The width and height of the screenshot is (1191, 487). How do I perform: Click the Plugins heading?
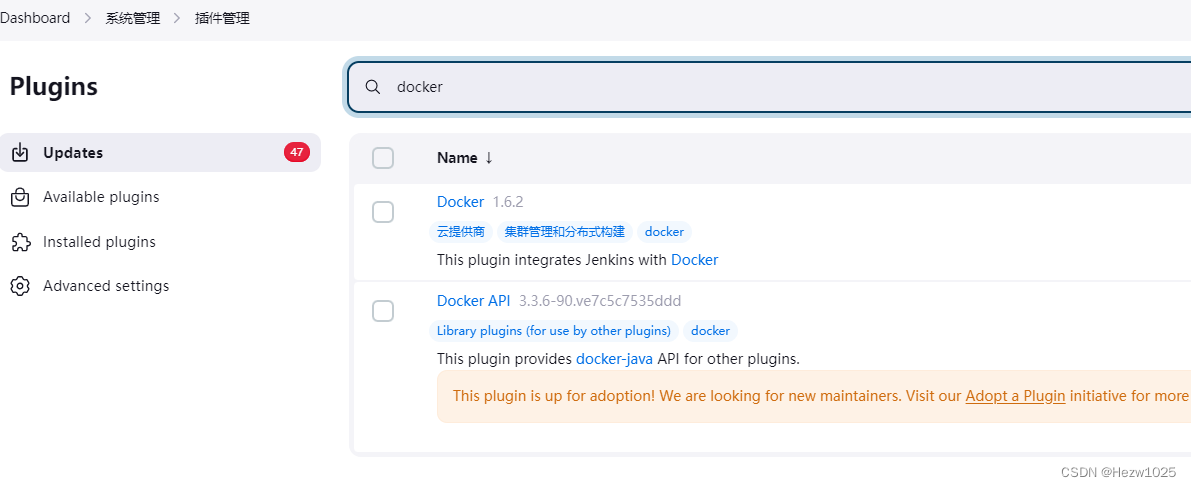pos(54,87)
